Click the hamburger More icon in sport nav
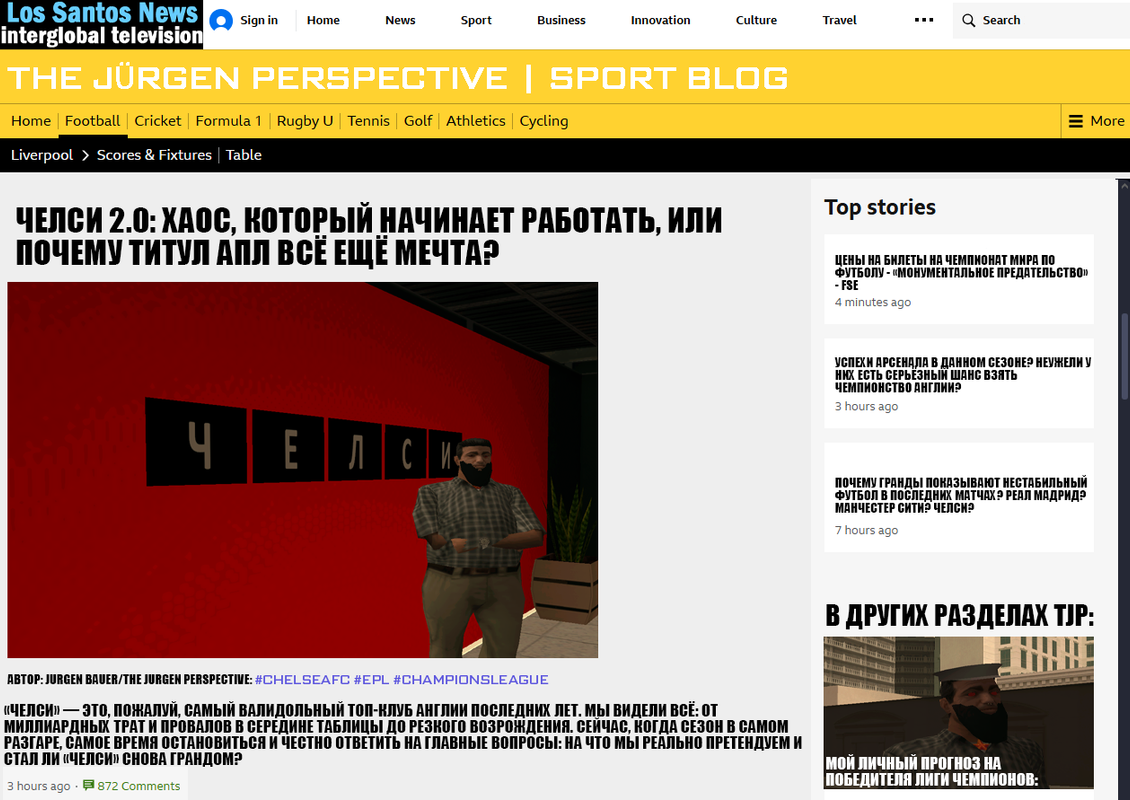Image resolution: width=1130 pixels, height=800 pixels. pos(1075,121)
